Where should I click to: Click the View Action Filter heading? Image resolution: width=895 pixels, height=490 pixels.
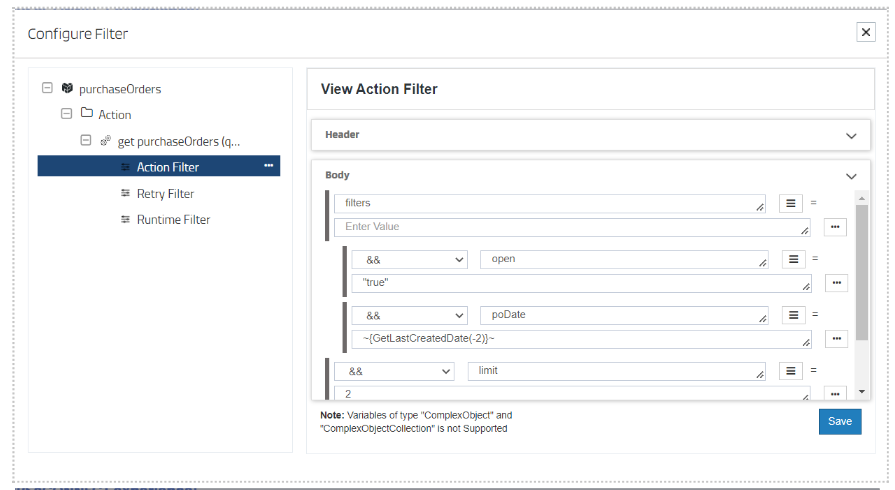pos(379,89)
